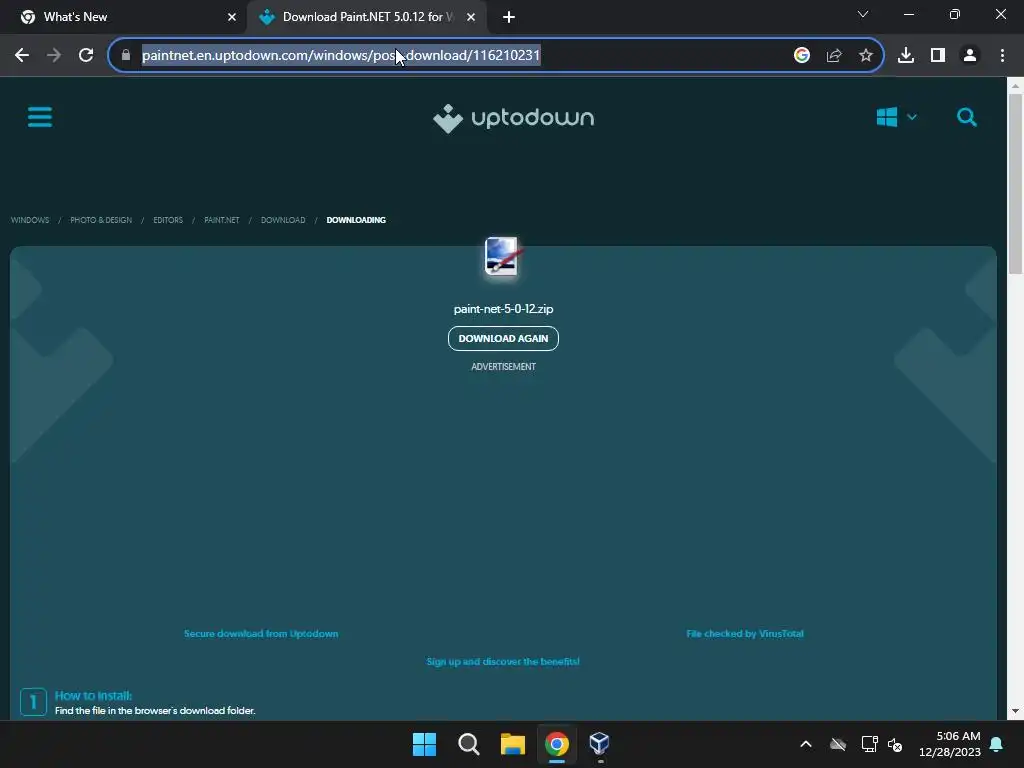This screenshot has height=768, width=1024.
Task: Click Secure download from Uptodown link
Action: 261,633
